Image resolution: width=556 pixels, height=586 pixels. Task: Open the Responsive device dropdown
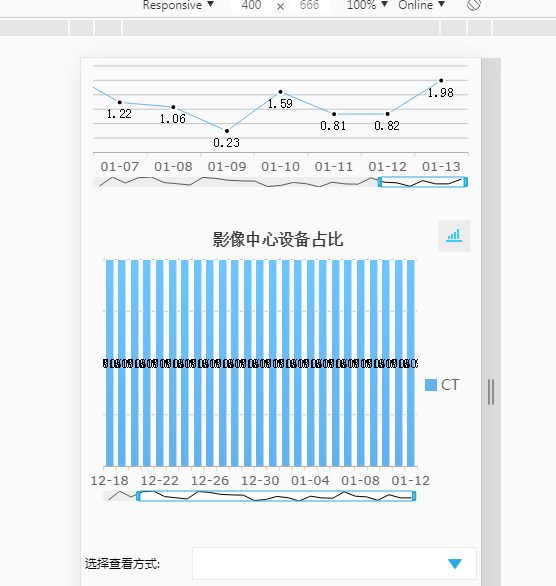pos(178,5)
